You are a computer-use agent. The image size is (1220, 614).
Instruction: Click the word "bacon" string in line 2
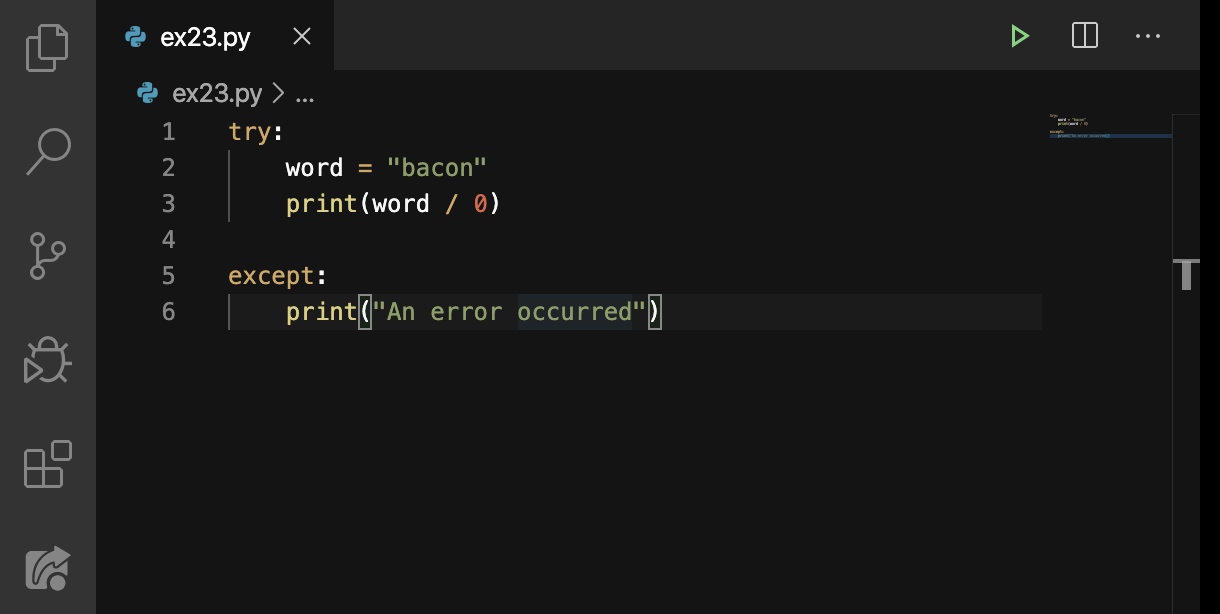point(436,167)
